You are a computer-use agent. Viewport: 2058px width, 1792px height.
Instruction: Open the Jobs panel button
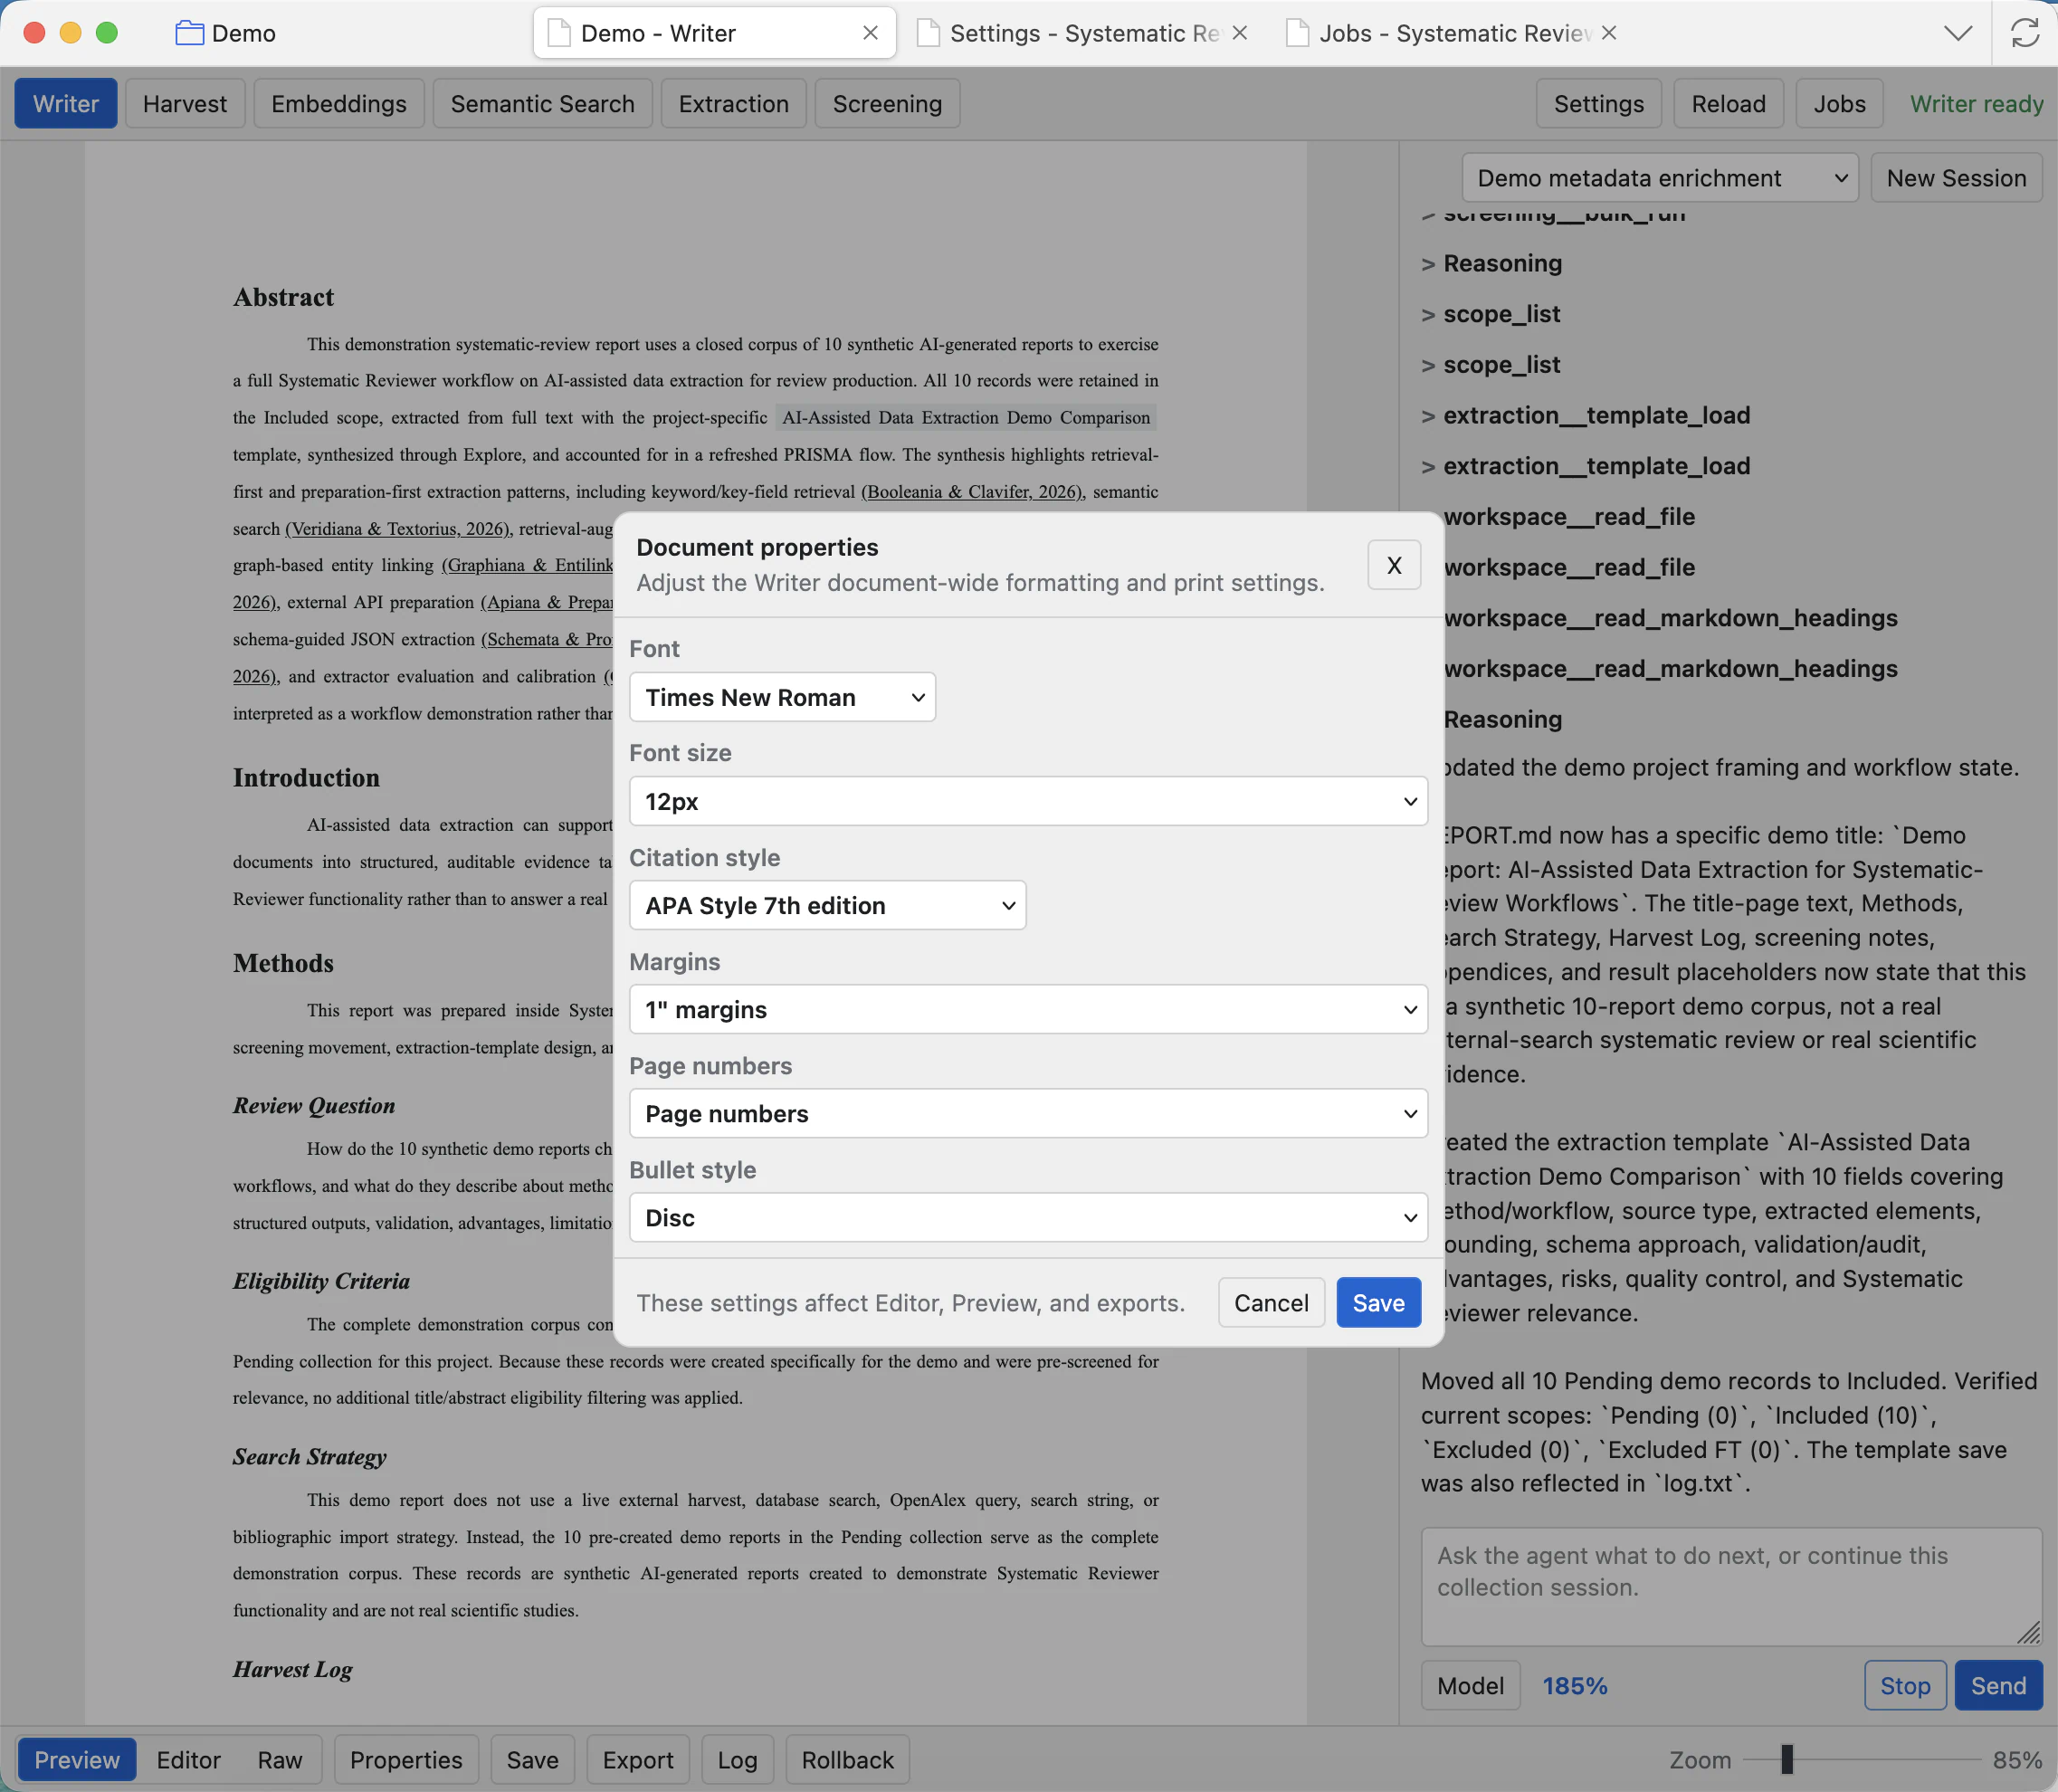click(x=1839, y=104)
